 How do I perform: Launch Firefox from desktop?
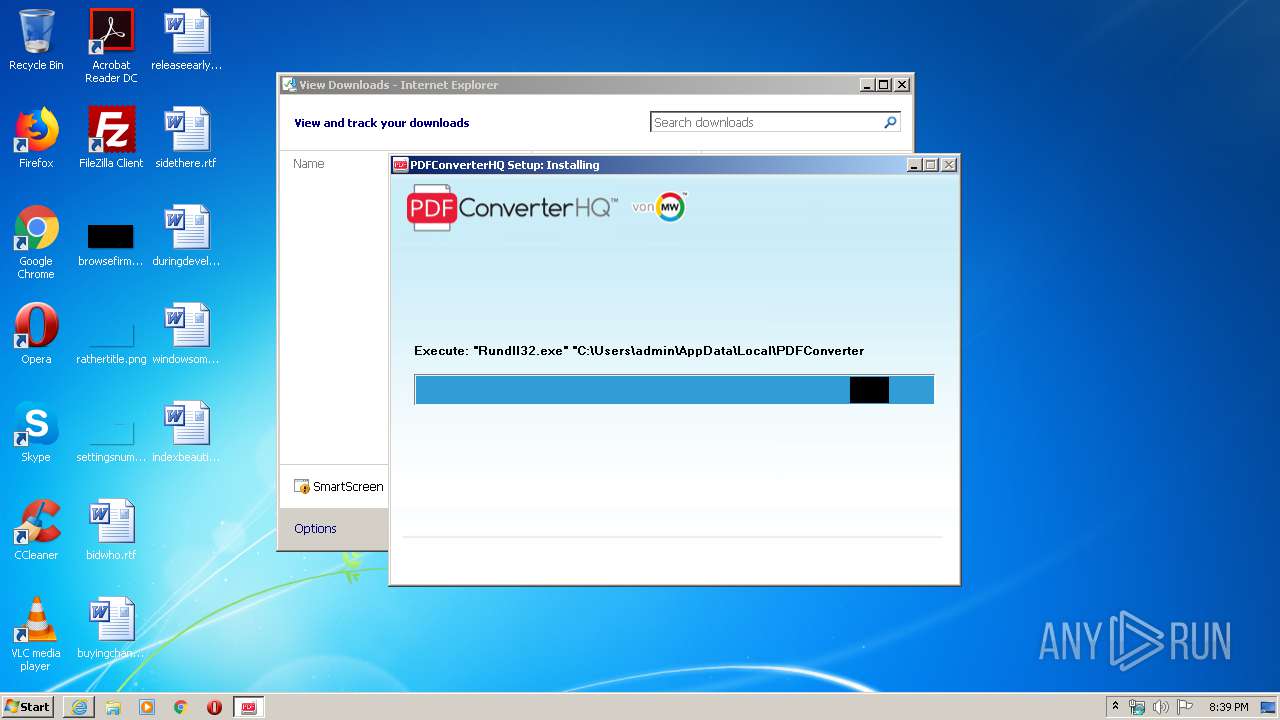(x=36, y=138)
